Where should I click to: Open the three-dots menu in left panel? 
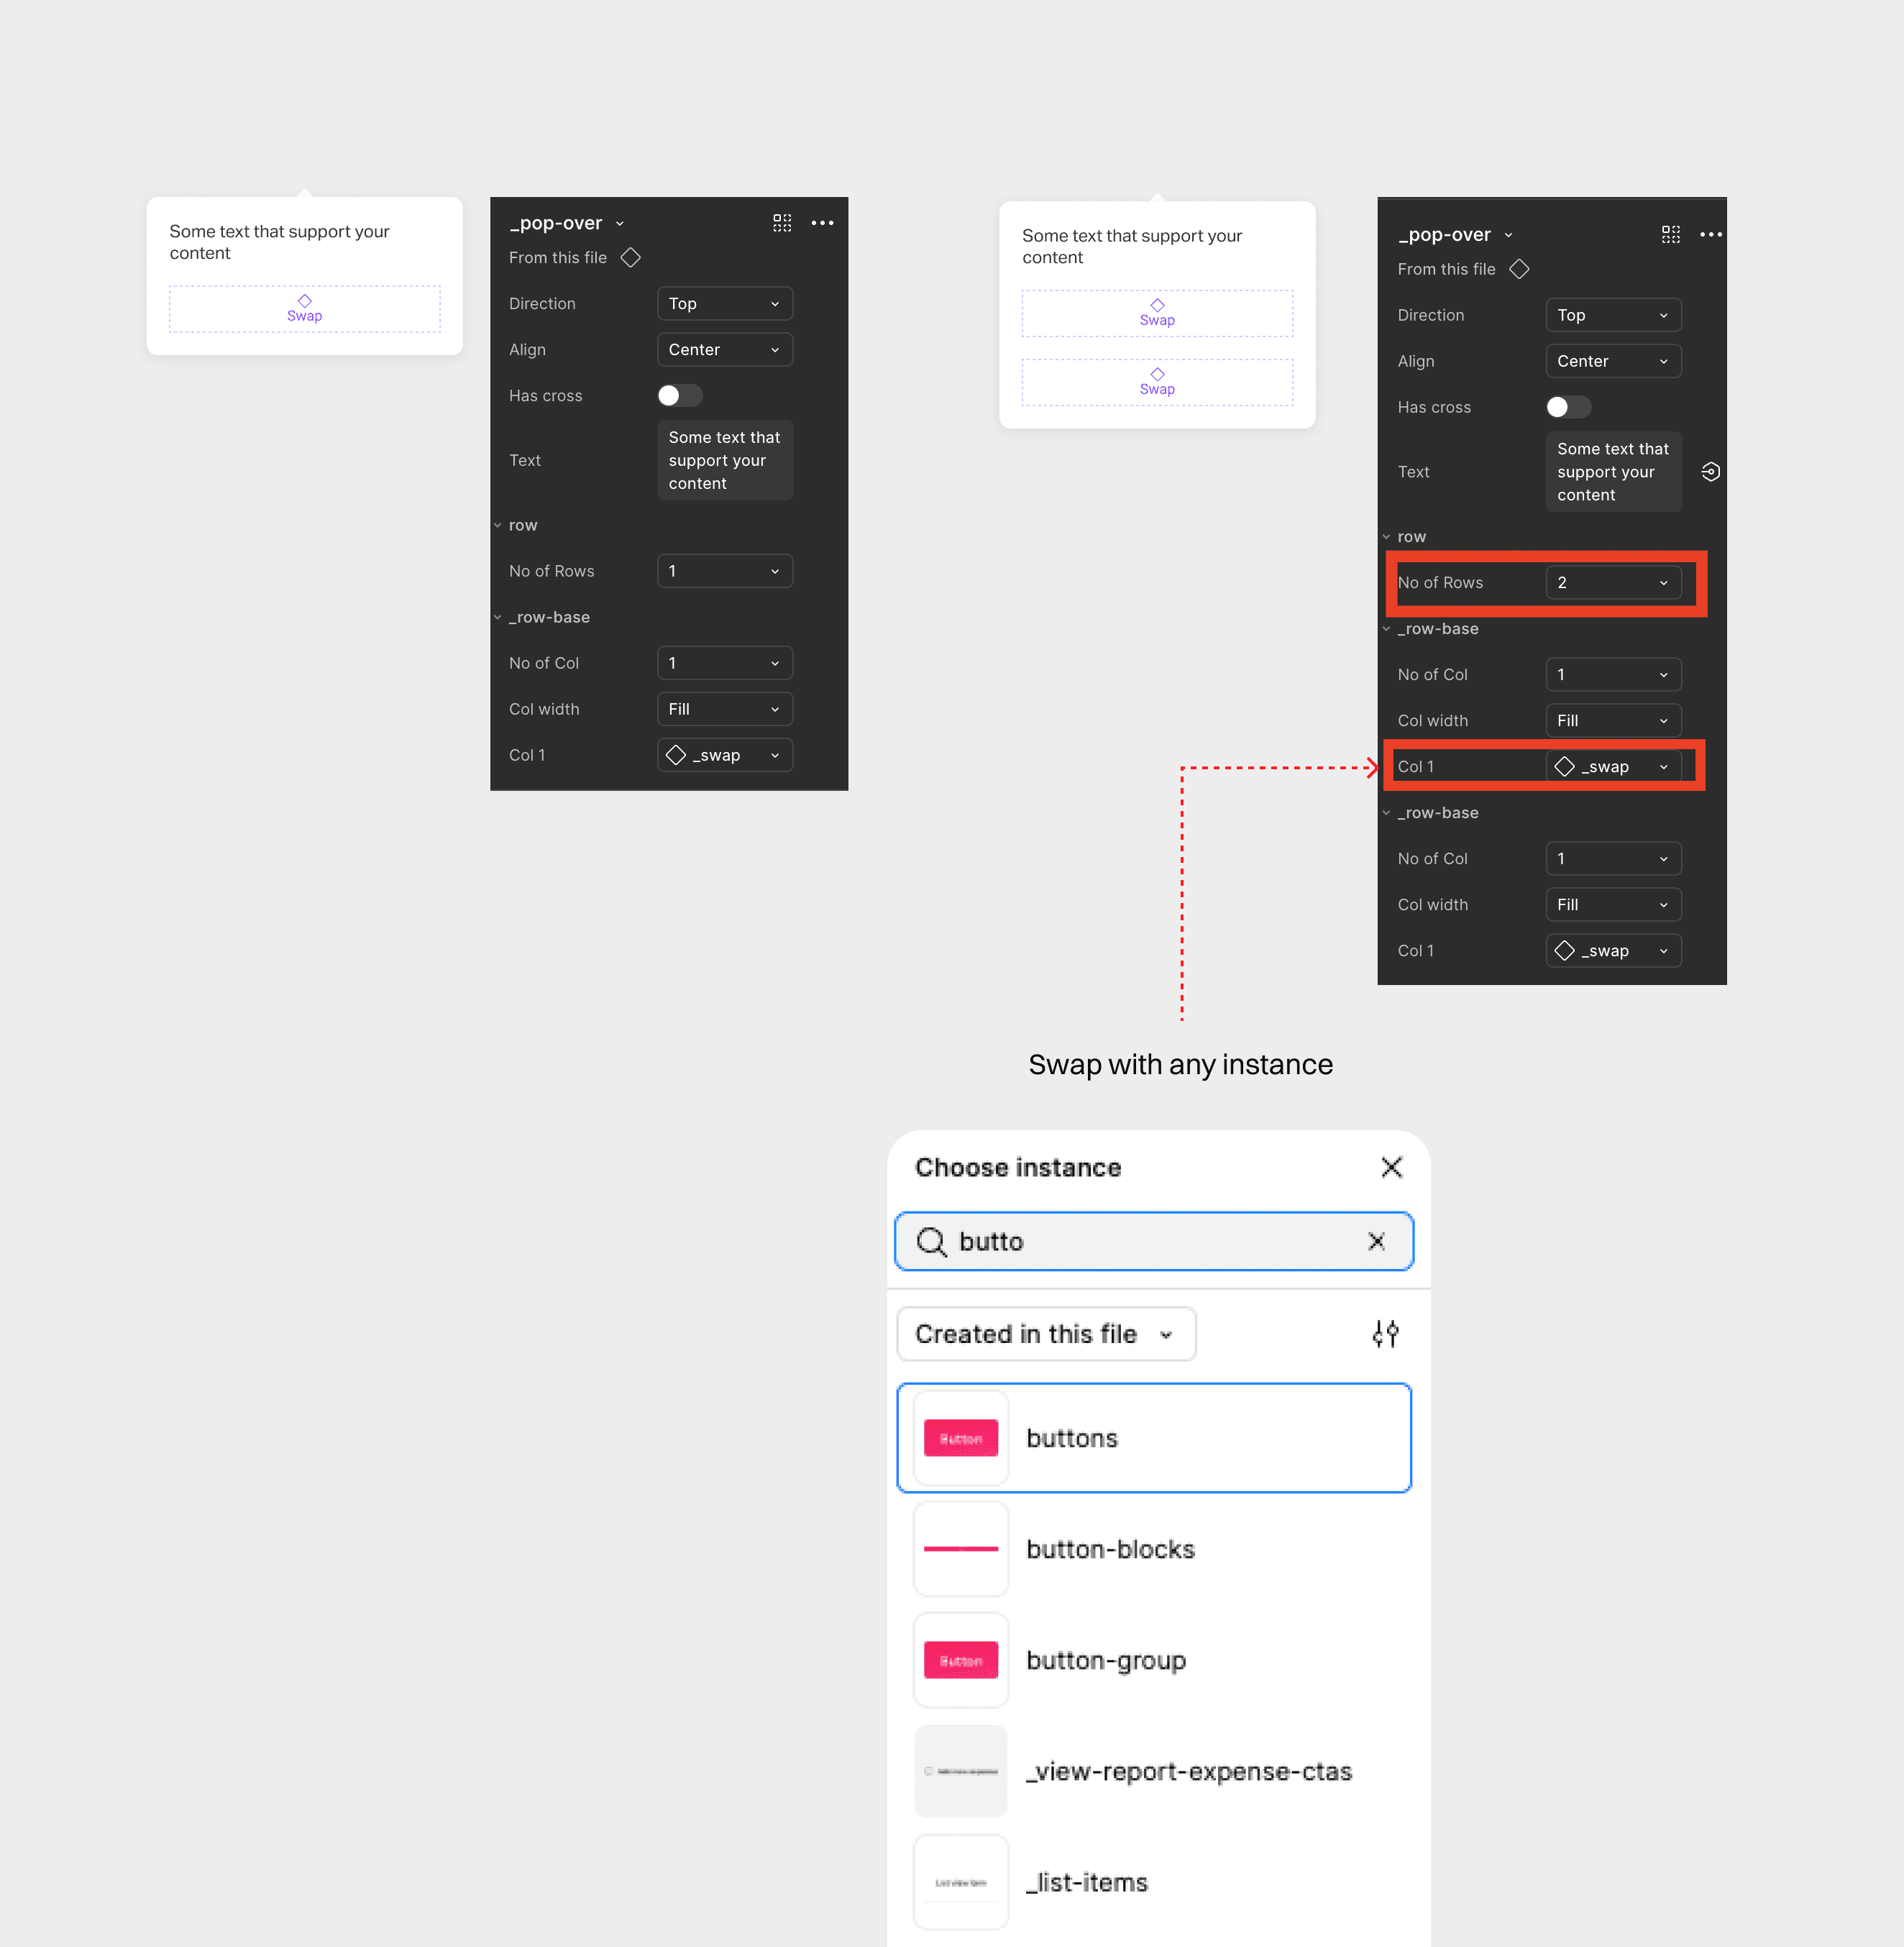point(822,223)
